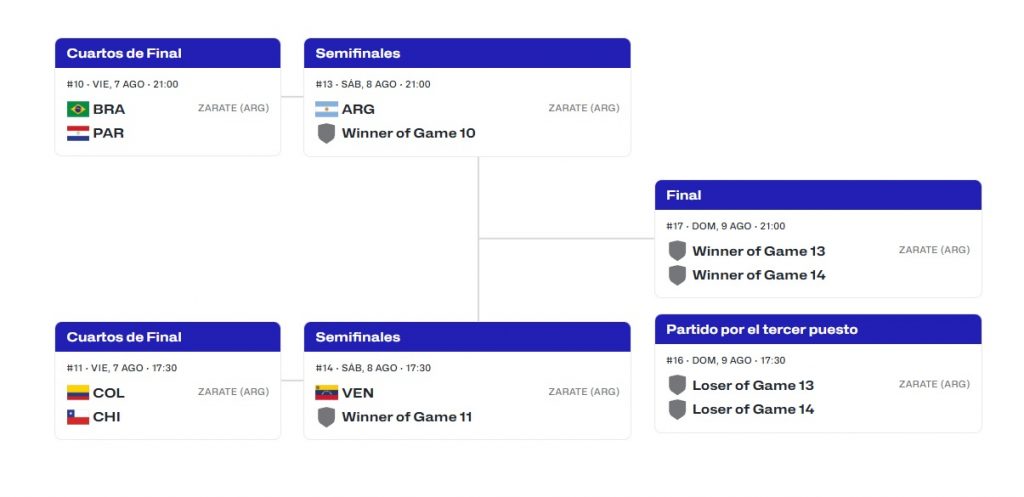Click ZARATE (ARG) venue in the Final card

click(934, 249)
